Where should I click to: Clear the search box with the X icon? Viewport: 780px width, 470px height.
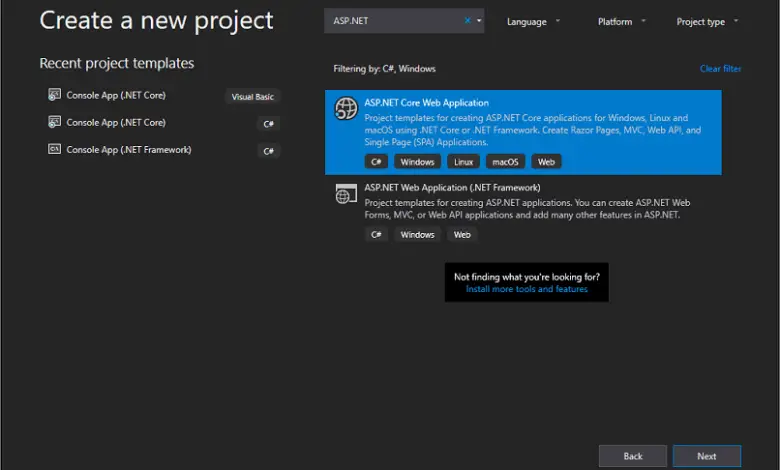click(x=468, y=21)
